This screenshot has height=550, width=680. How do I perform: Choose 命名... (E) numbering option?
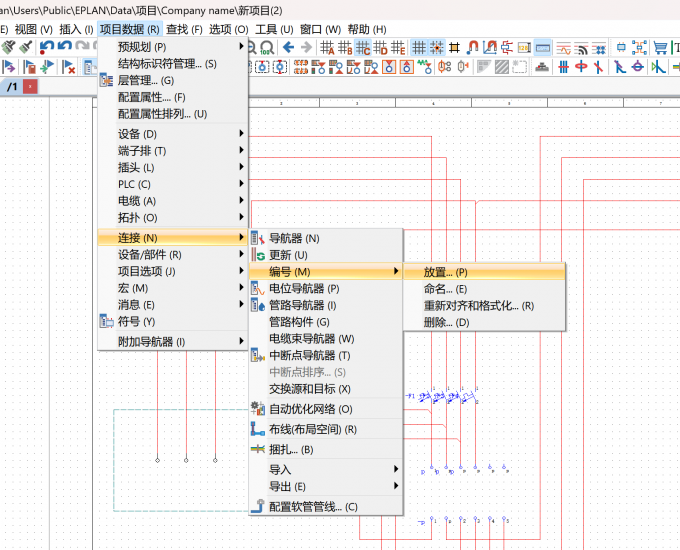point(484,289)
